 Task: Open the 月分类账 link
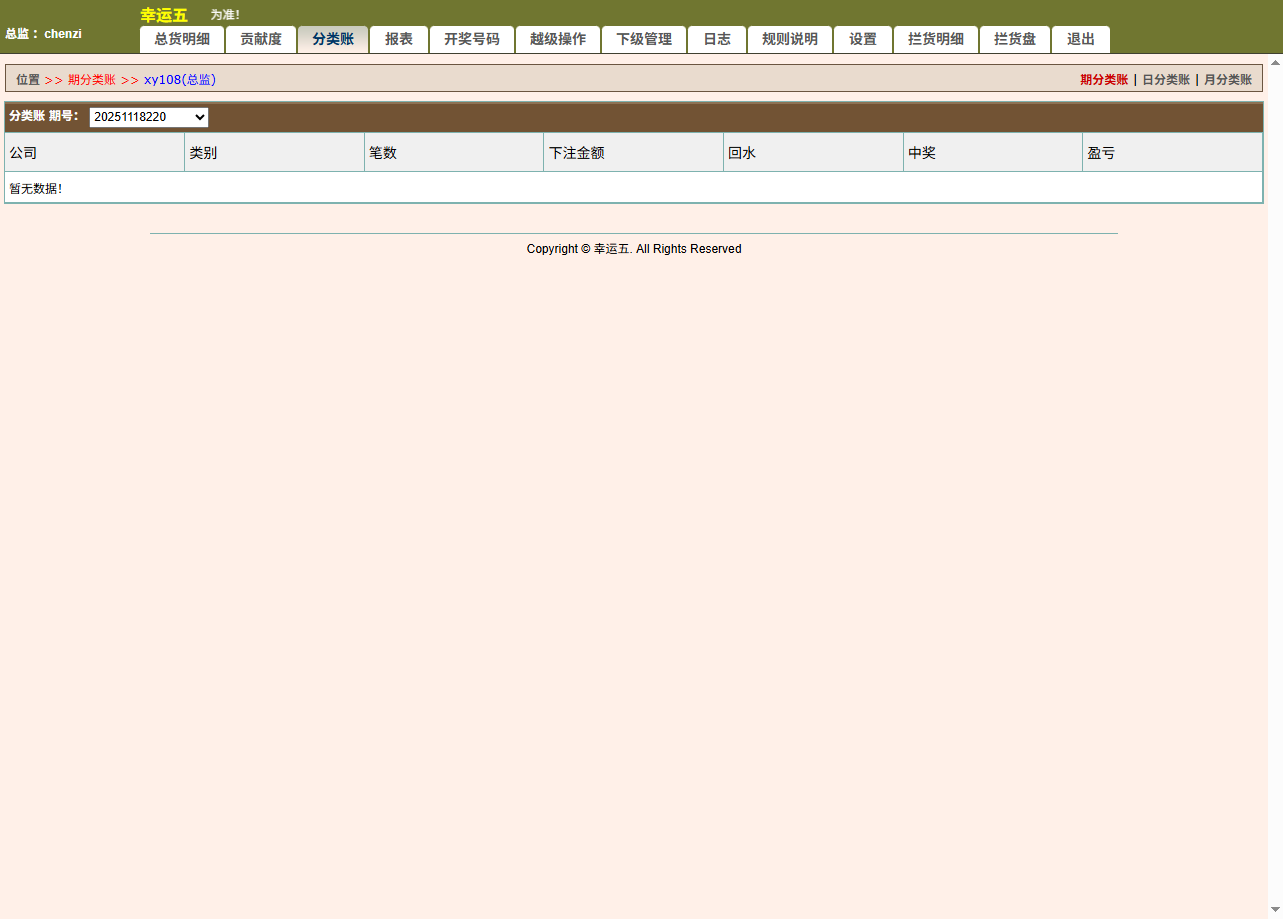pos(1228,80)
